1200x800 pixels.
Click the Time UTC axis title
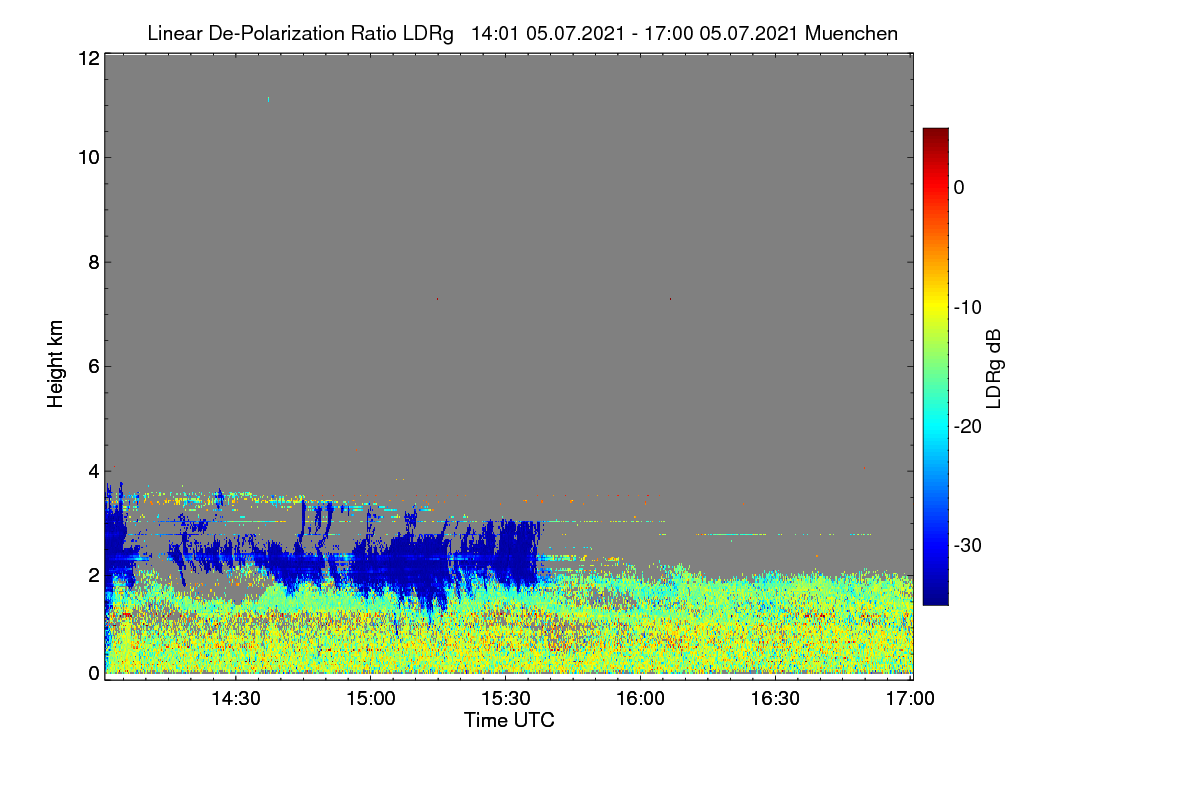point(509,720)
